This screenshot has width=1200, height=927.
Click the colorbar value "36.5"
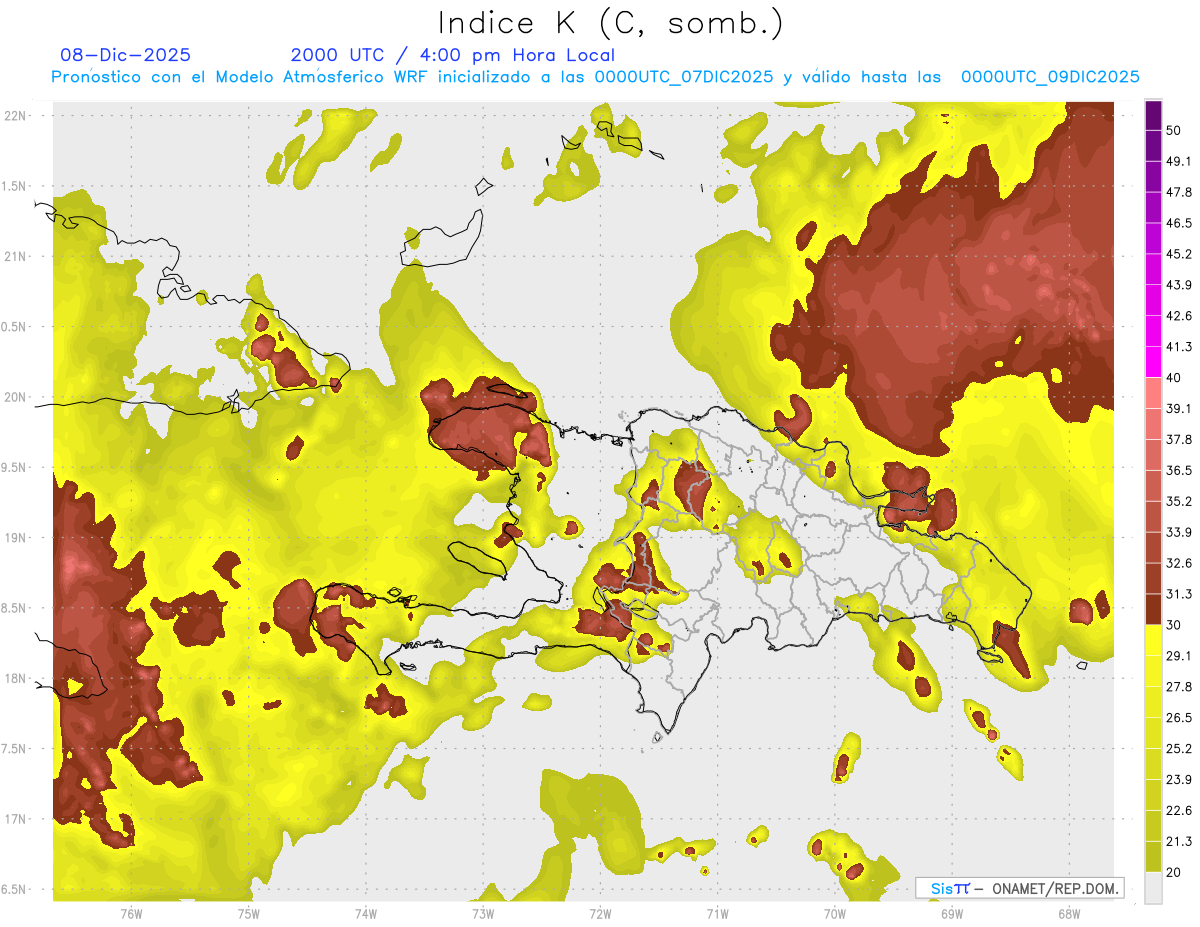[x=1178, y=470]
